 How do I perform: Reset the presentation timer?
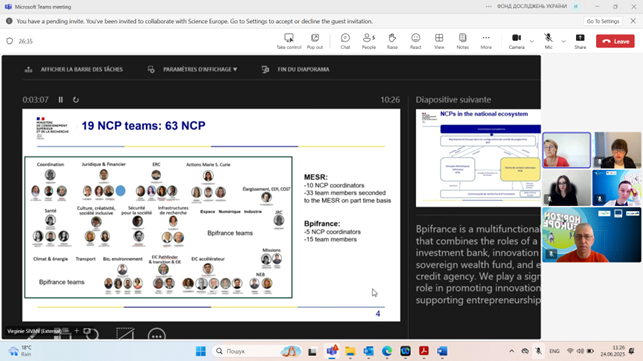coord(76,100)
